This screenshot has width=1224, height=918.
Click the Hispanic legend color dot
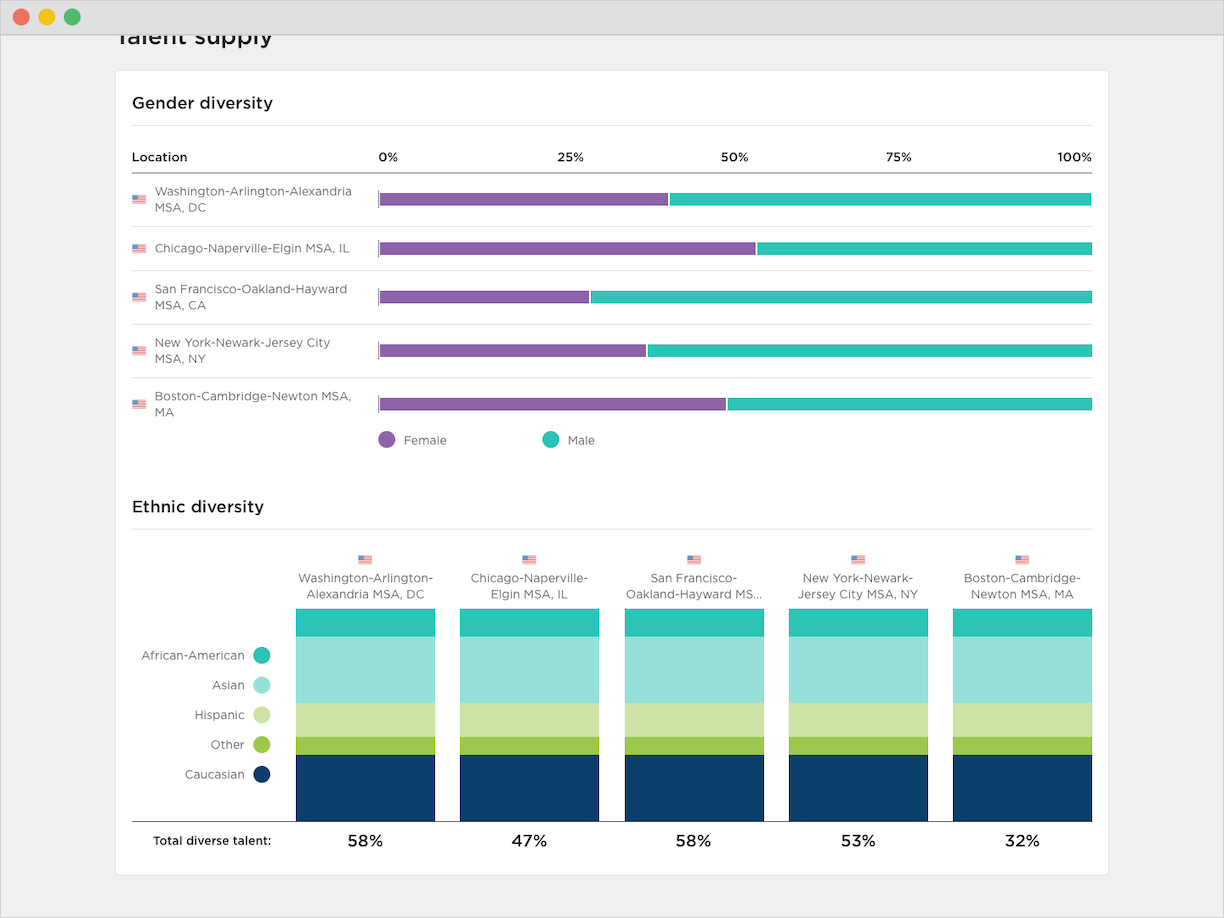[x=262, y=715]
